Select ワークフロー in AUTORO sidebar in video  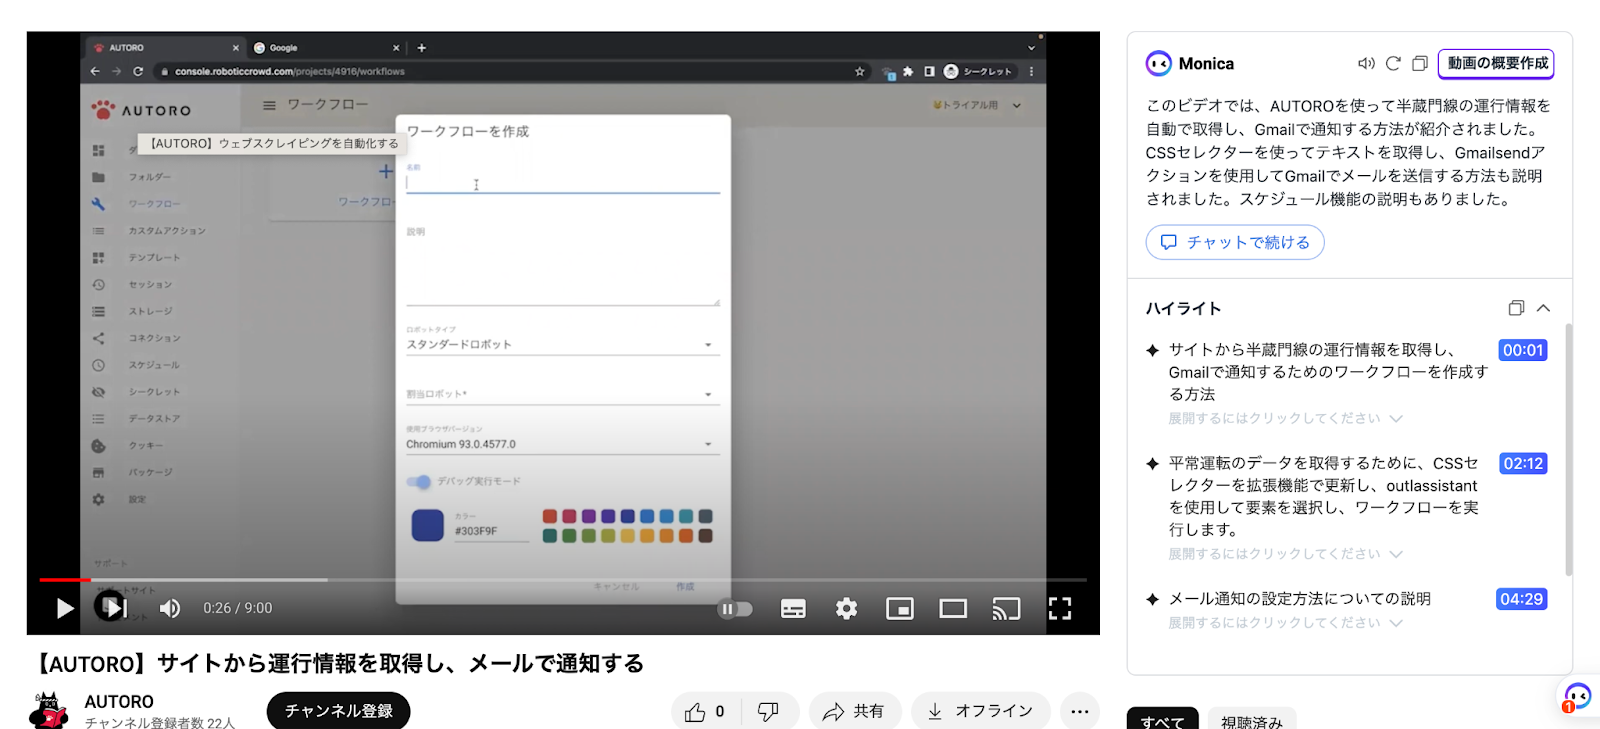[x=153, y=204]
